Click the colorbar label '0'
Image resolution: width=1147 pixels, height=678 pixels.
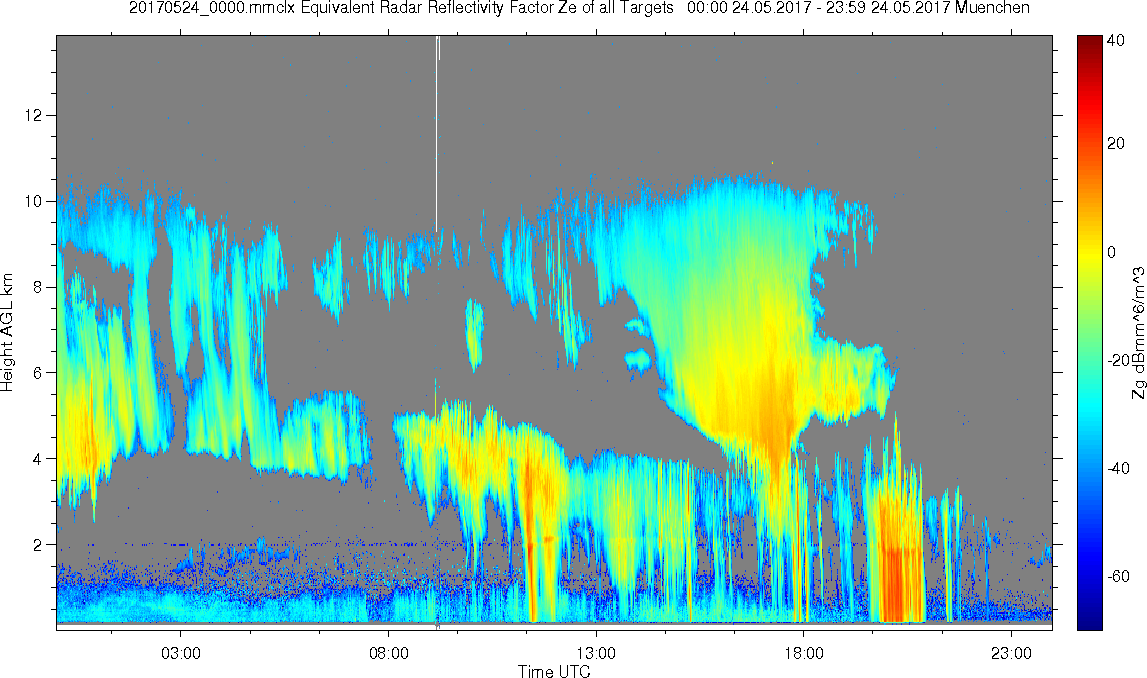pos(1112,252)
